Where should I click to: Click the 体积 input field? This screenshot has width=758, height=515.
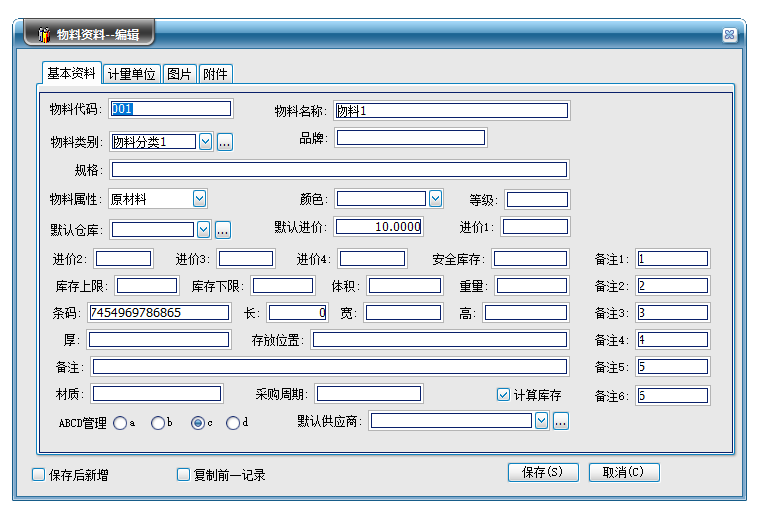tap(405, 285)
